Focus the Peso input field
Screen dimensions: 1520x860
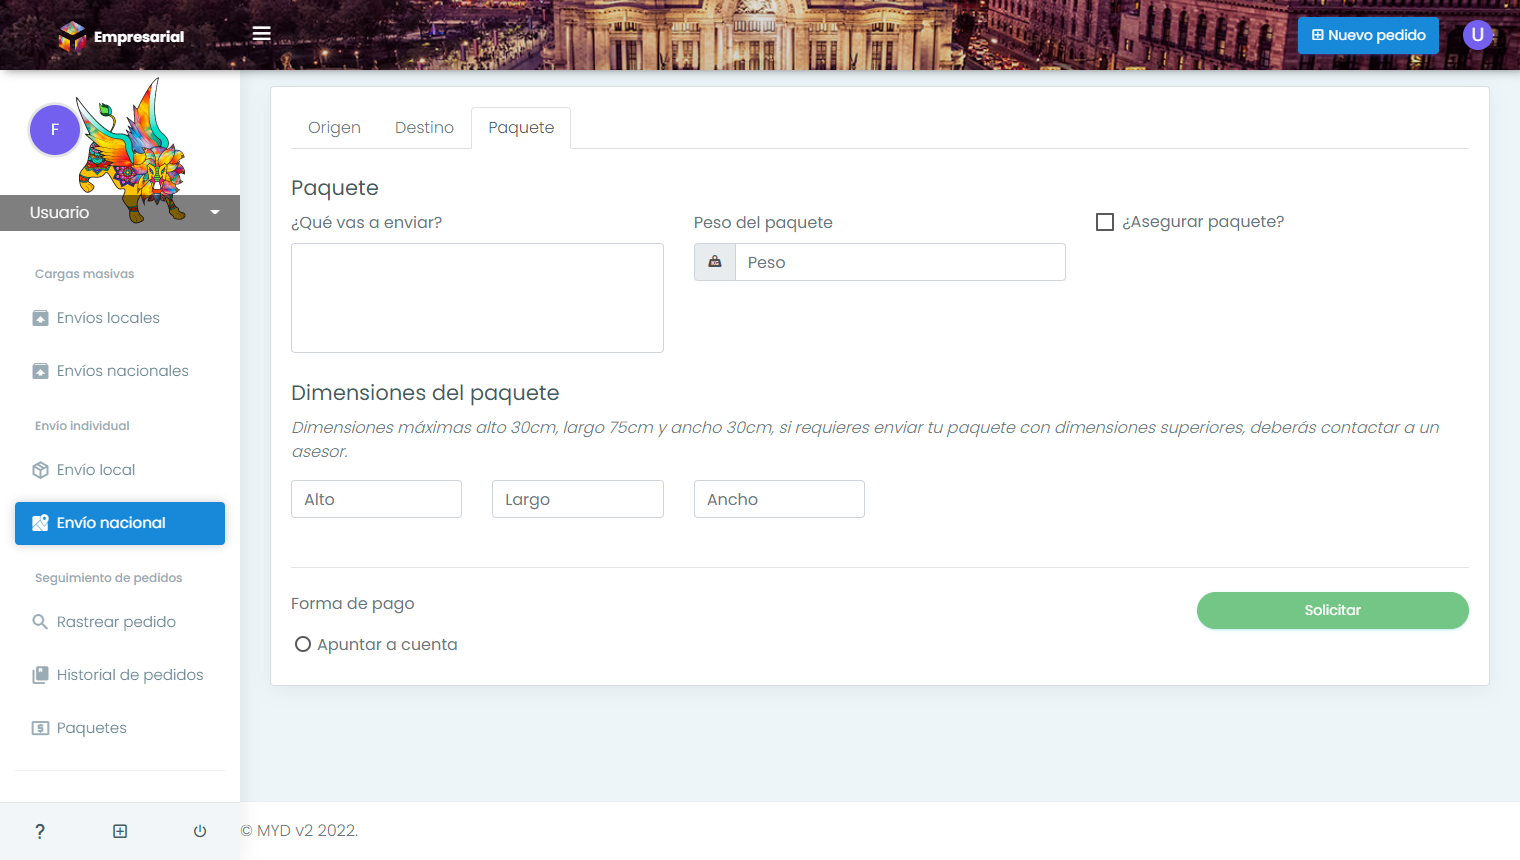point(900,262)
